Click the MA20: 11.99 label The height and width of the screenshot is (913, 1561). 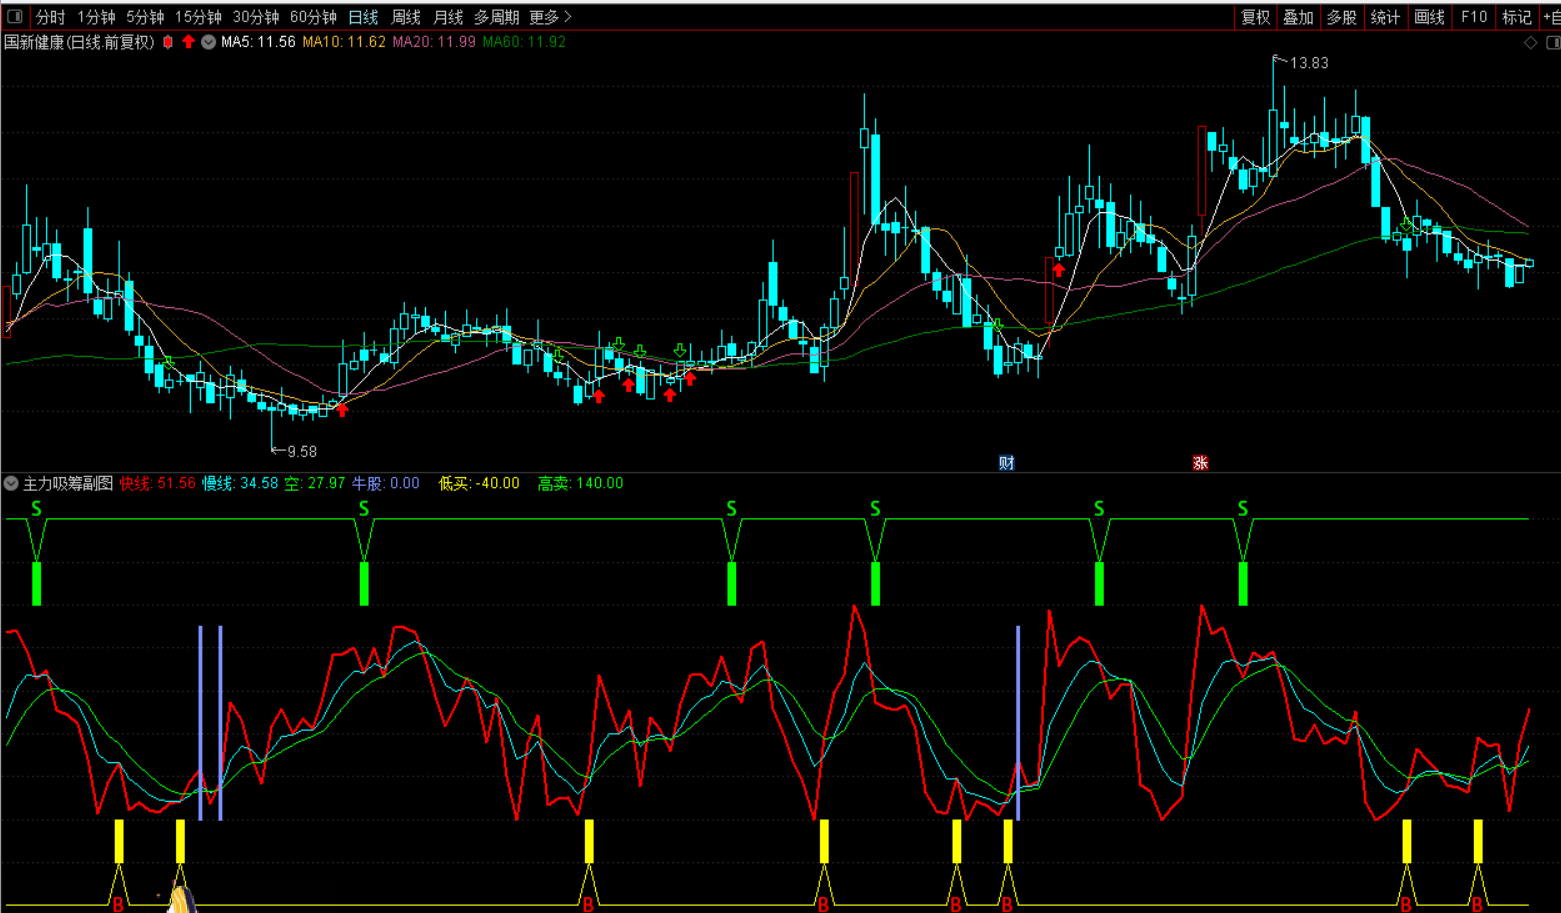tap(434, 42)
